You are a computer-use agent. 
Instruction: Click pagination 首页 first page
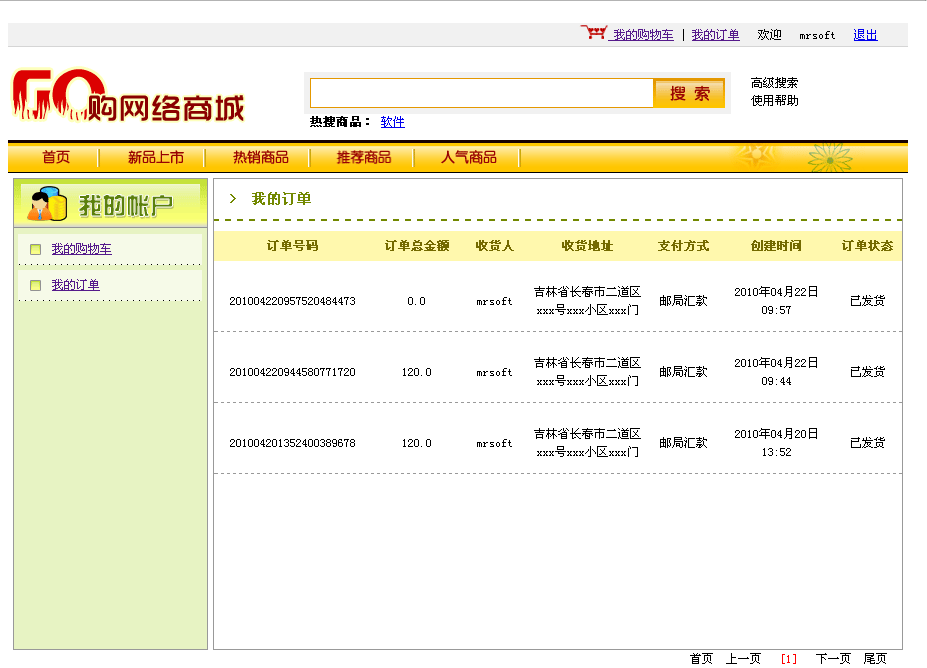701,659
